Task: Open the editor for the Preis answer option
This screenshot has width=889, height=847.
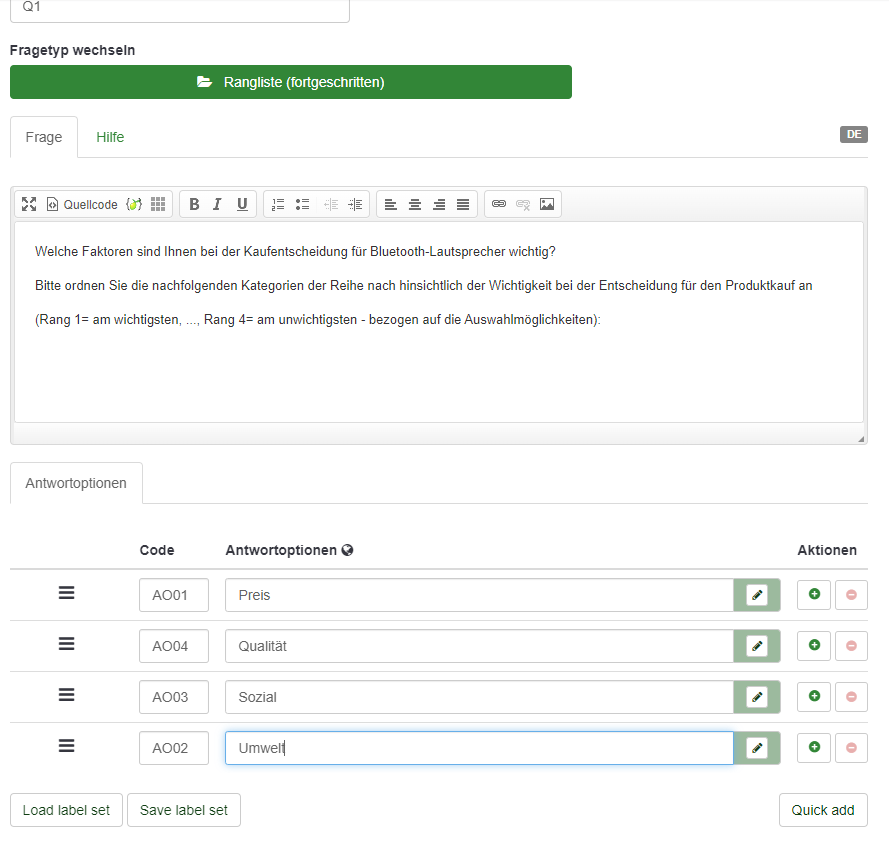Action: [x=757, y=595]
